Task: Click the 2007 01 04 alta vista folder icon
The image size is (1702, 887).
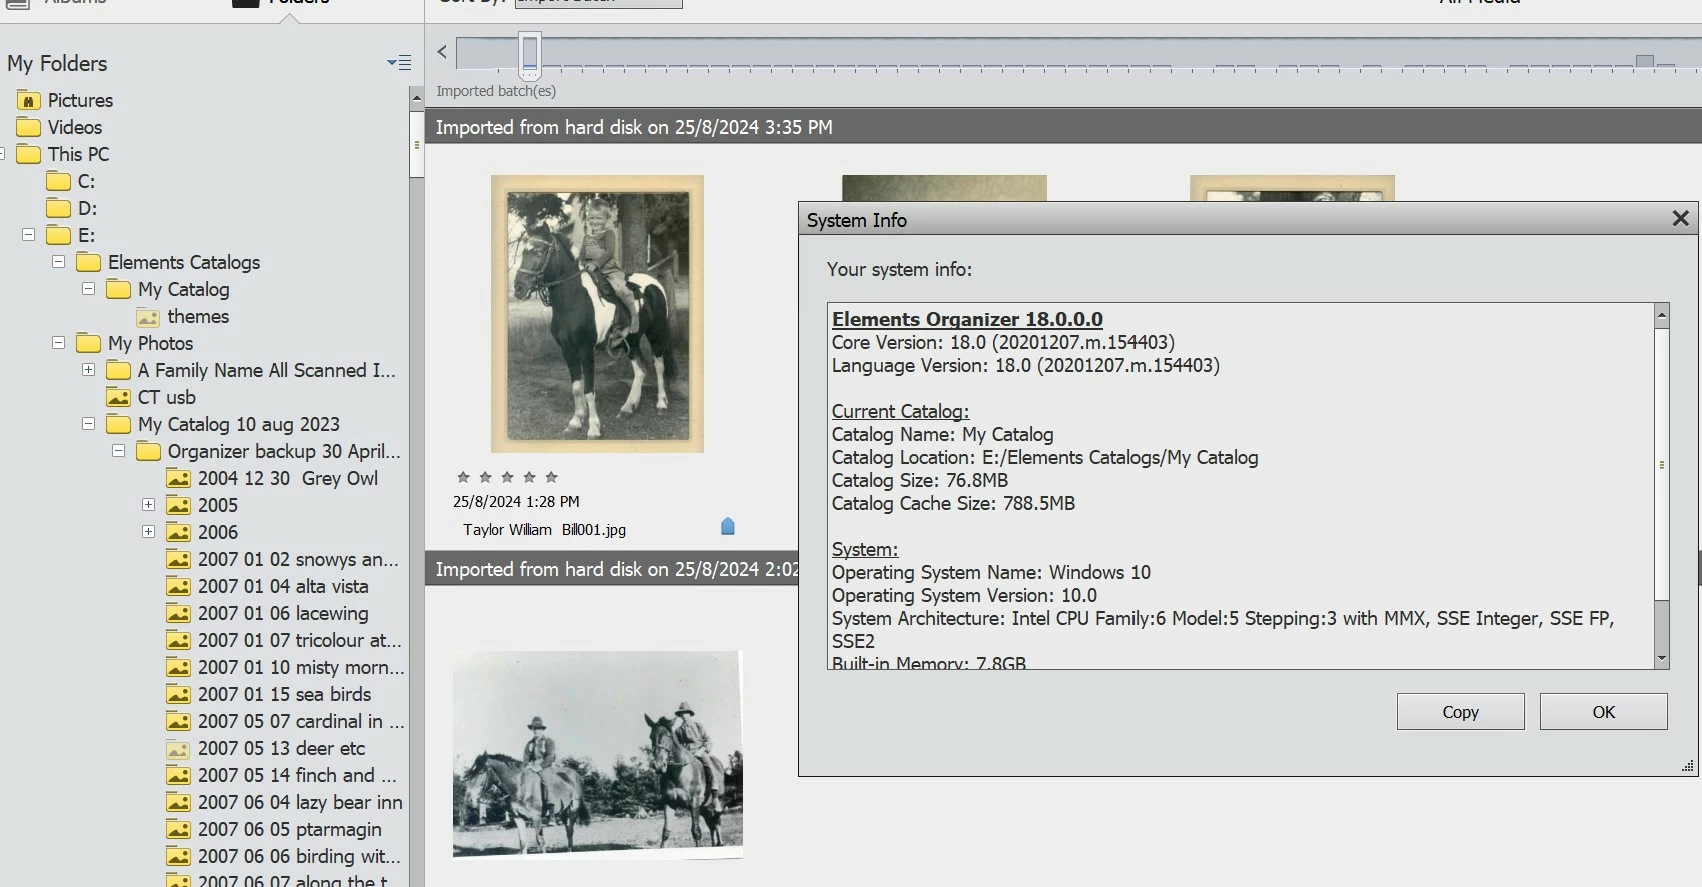Action: [178, 587]
